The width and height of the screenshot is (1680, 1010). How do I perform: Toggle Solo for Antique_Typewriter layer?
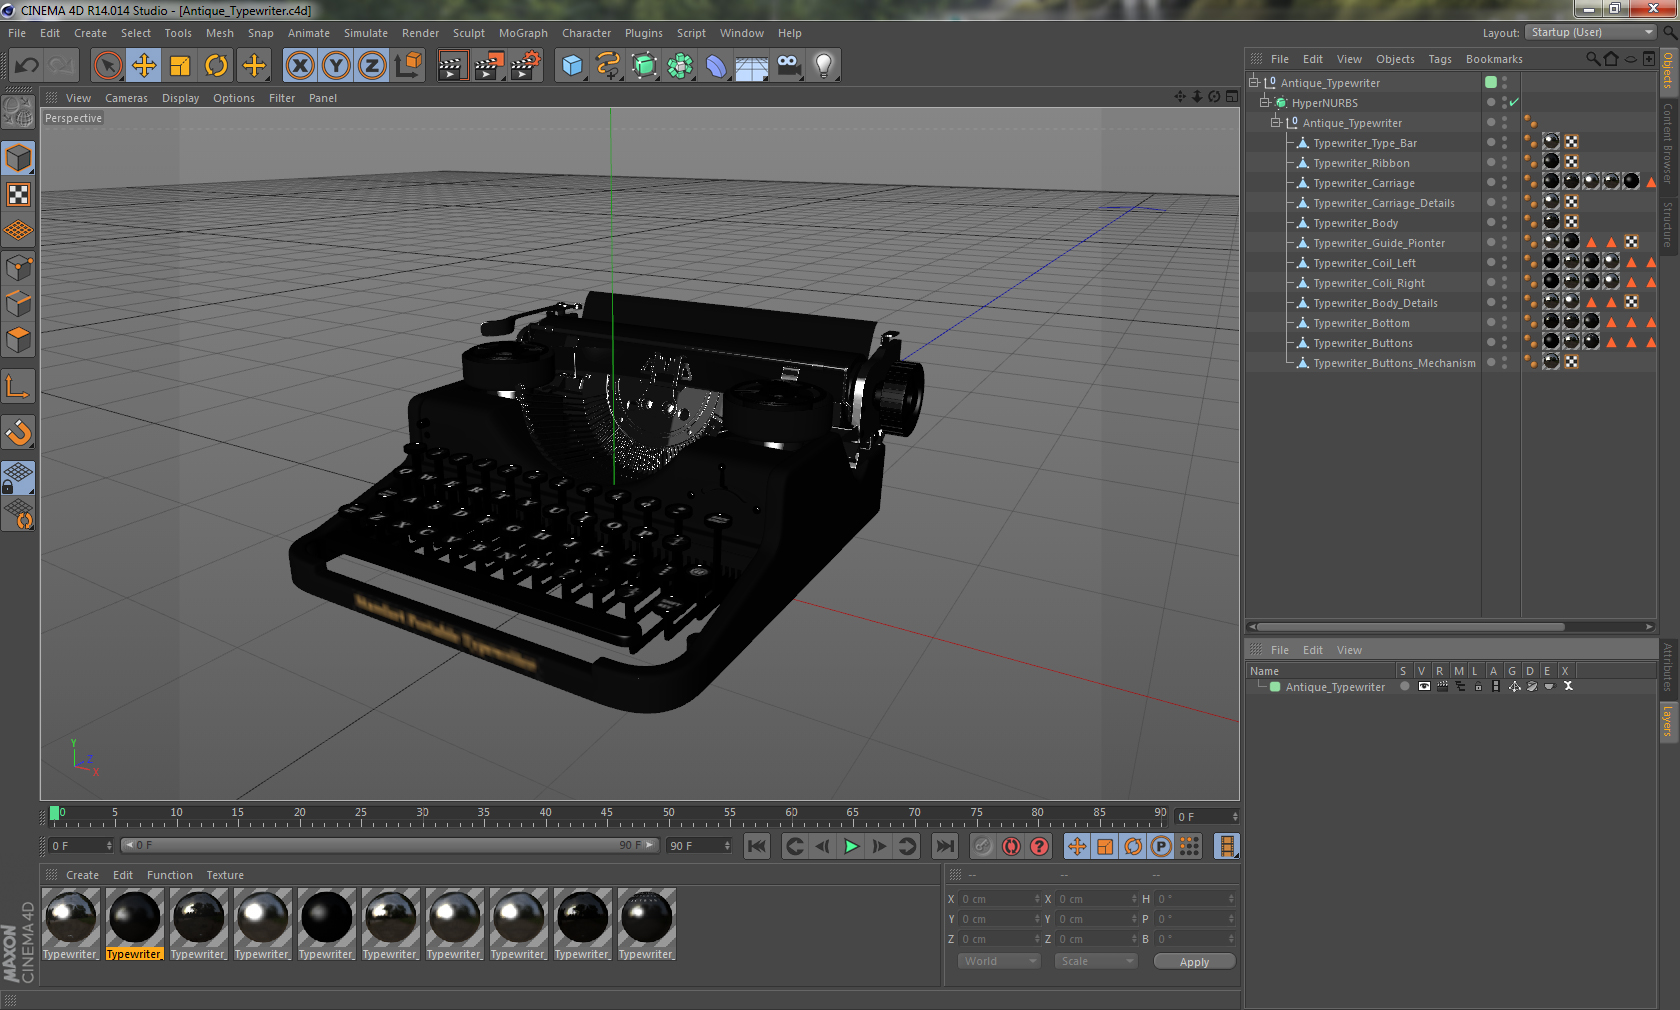(x=1405, y=686)
